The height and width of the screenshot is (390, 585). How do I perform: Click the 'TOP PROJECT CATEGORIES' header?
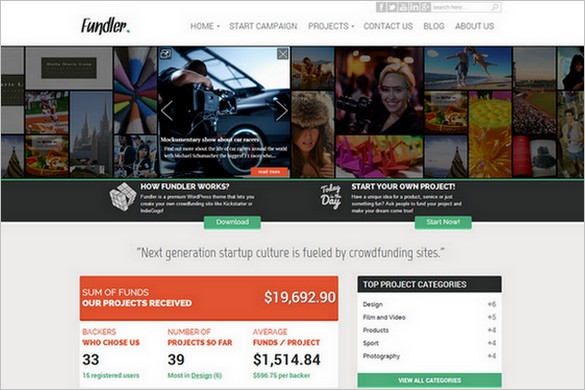click(429, 284)
